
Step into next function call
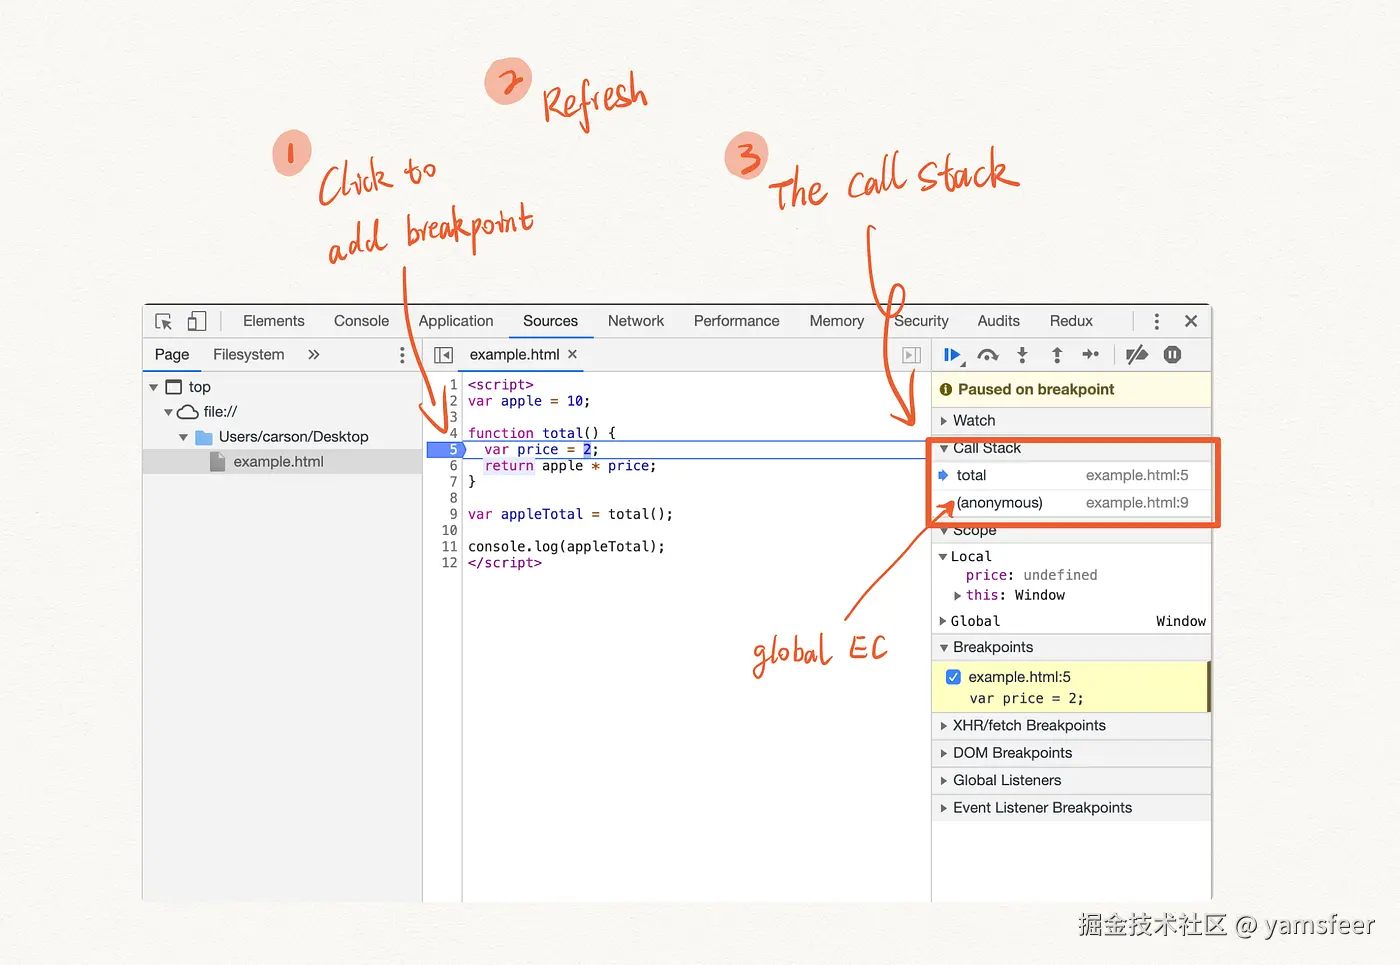click(1022, 355)
